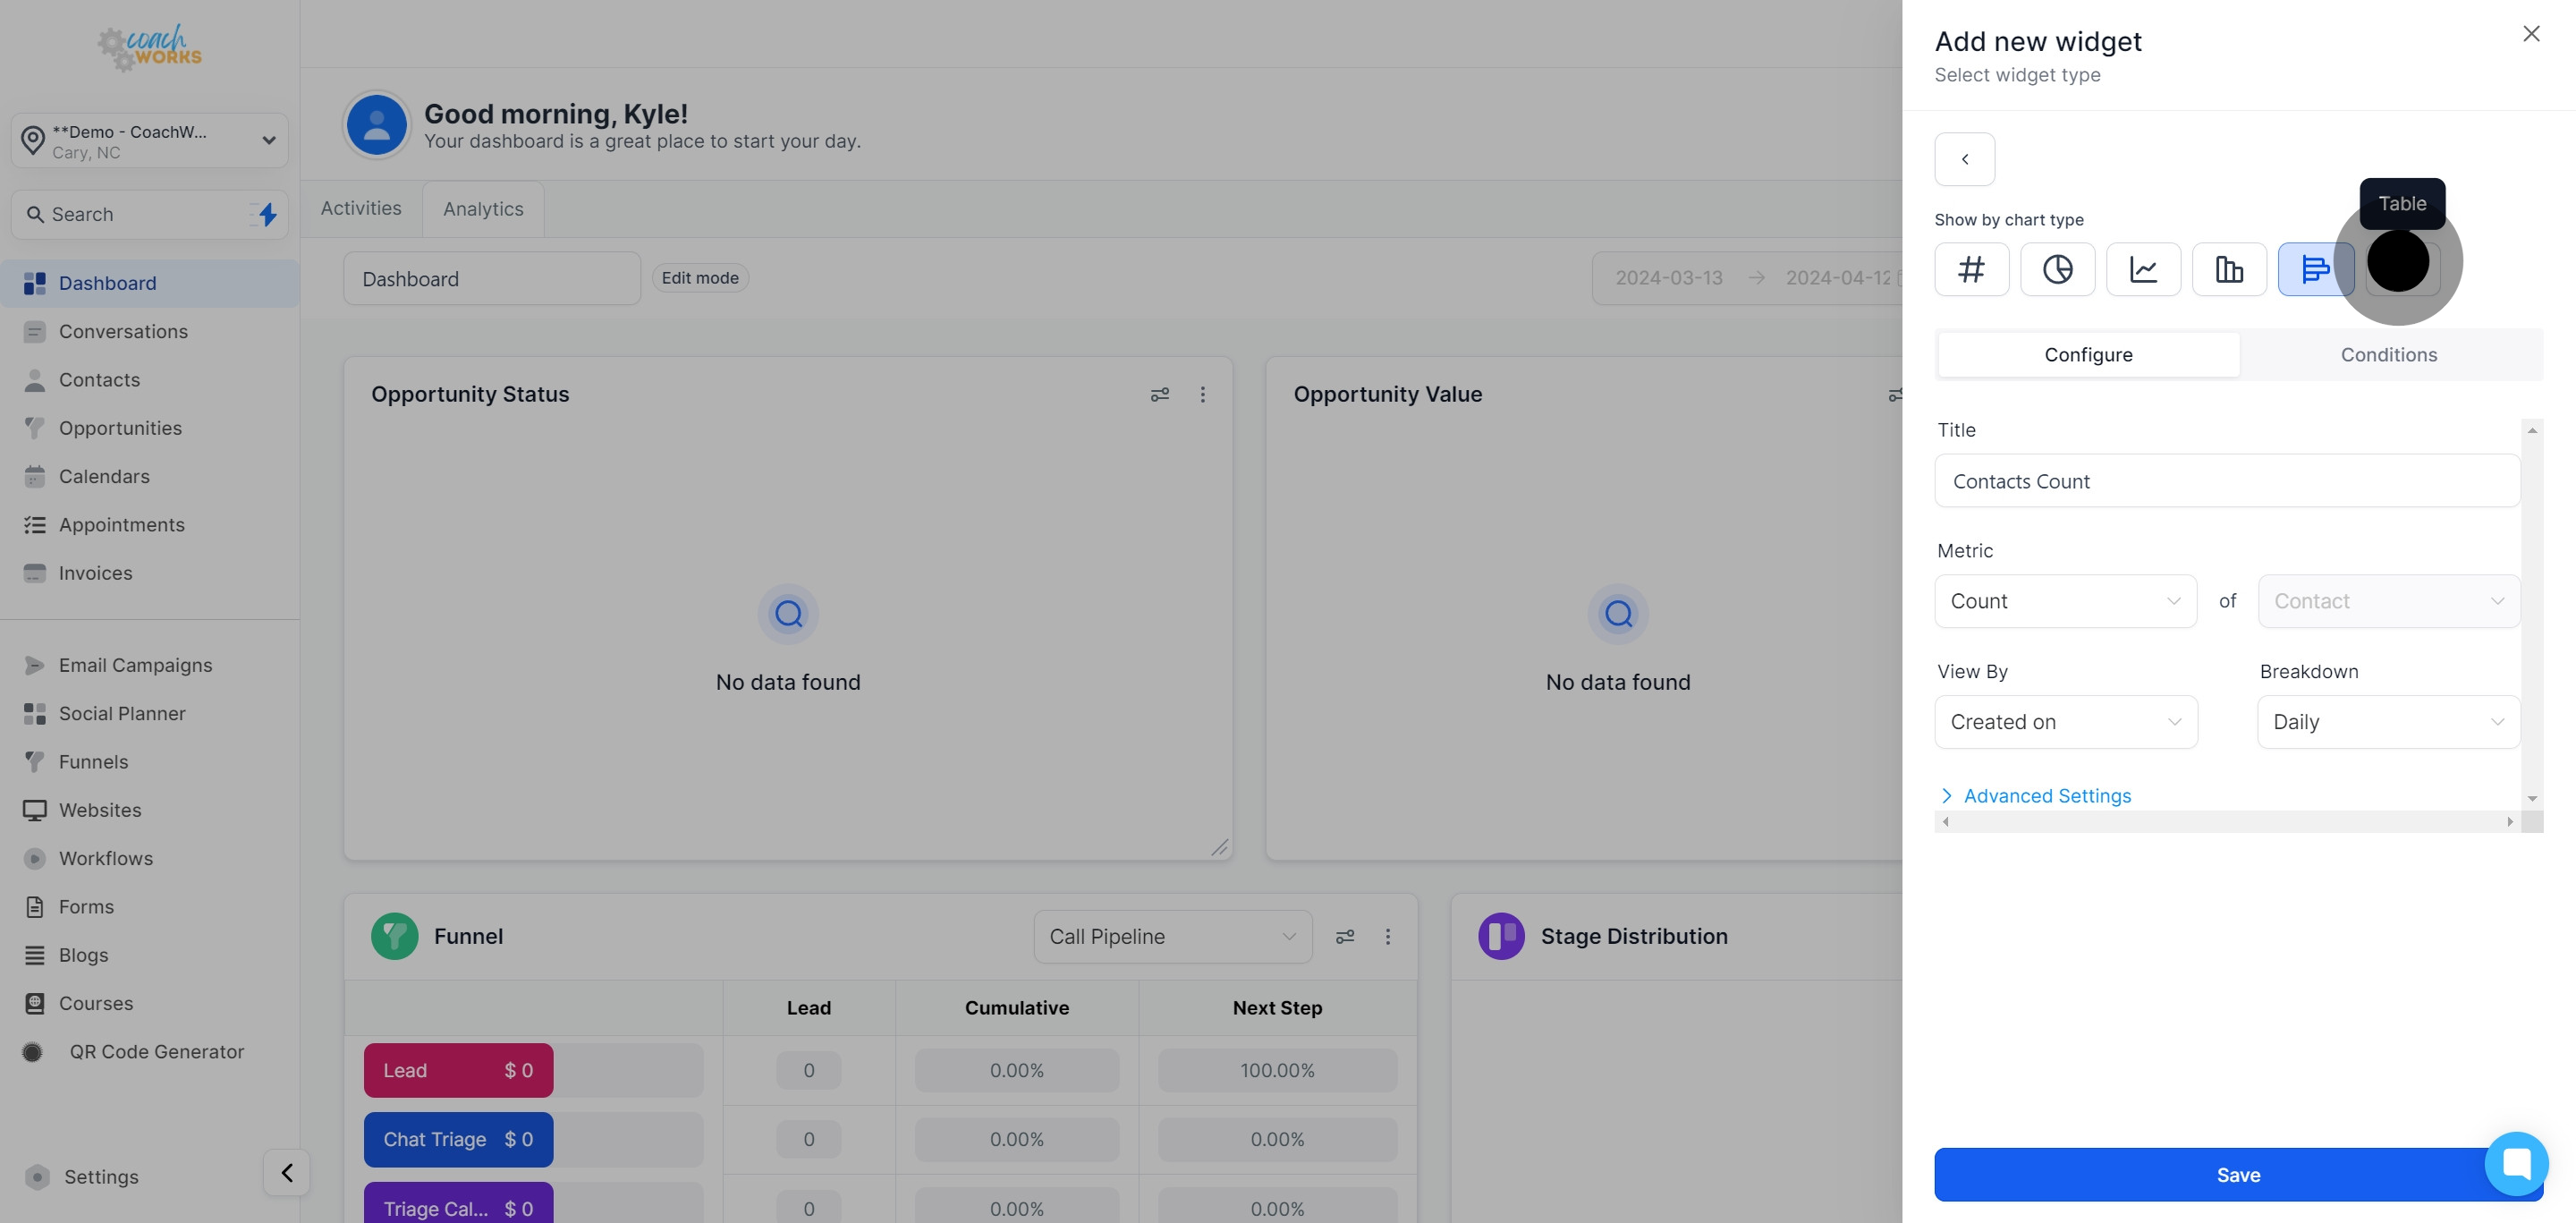Open the Breakdown Daily dropdown

[2388, 722]
